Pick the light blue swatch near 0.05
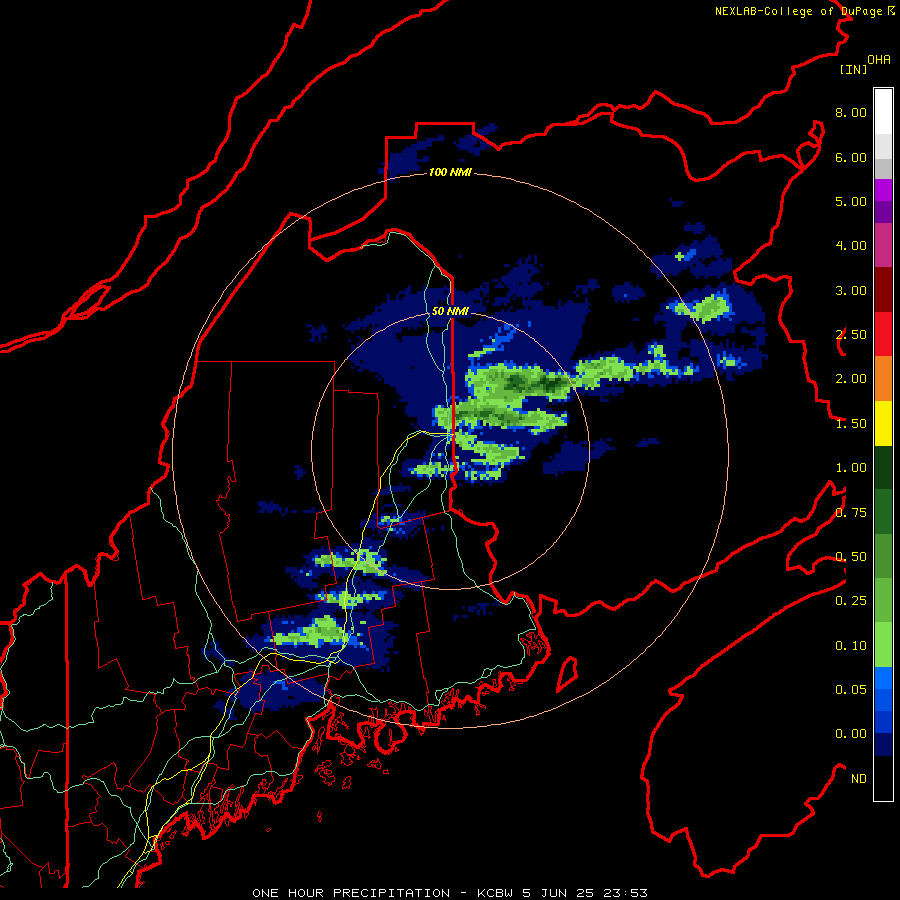This screenshot has width=900, height=900. (x=883, y=678)
